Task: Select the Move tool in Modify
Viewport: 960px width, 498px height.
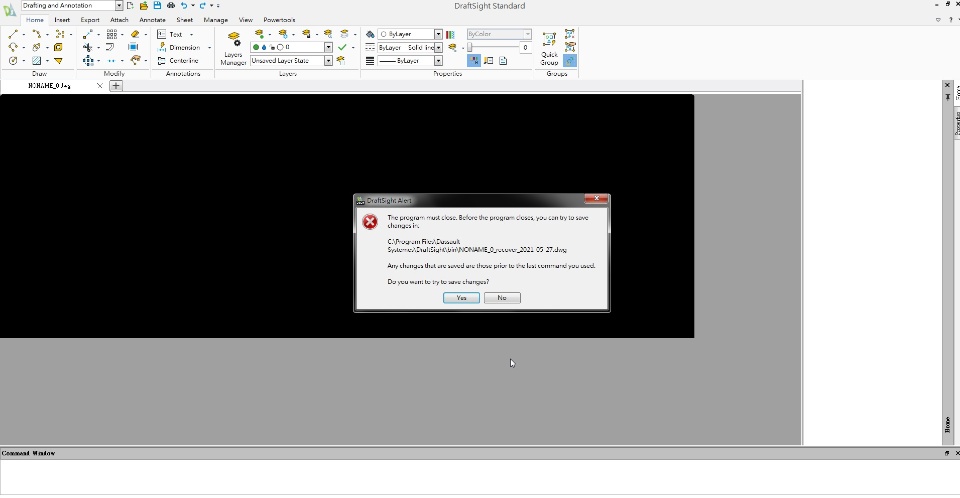Action: [x=88, y=61]
